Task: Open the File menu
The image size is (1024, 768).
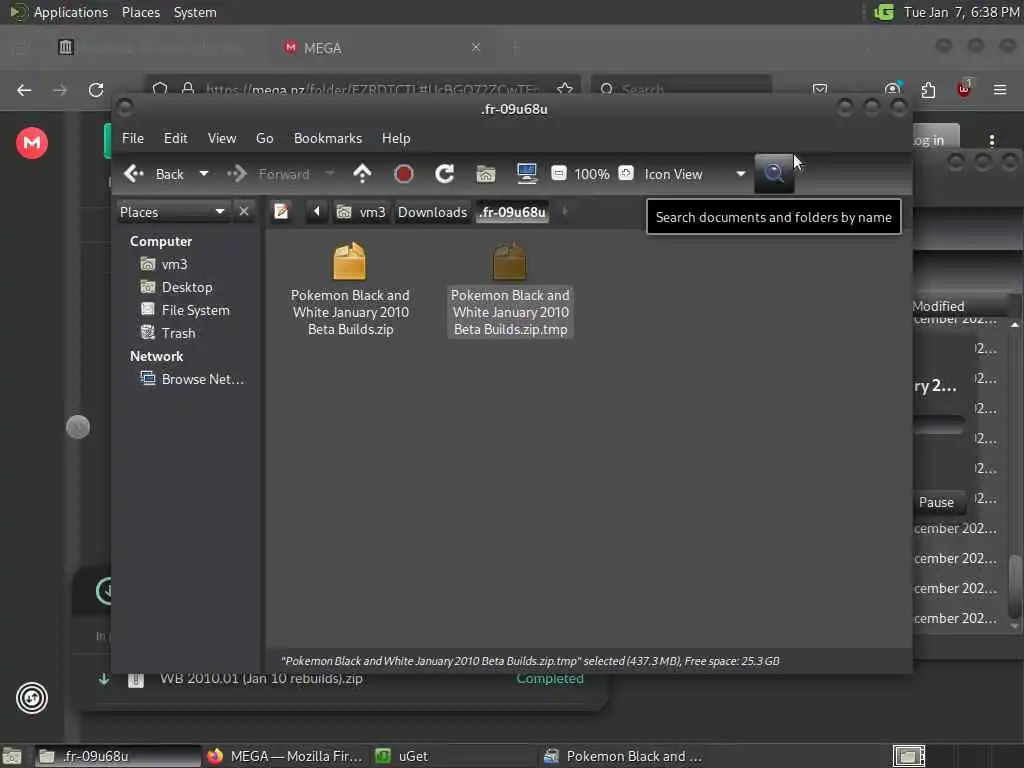Action: point(133,138)
